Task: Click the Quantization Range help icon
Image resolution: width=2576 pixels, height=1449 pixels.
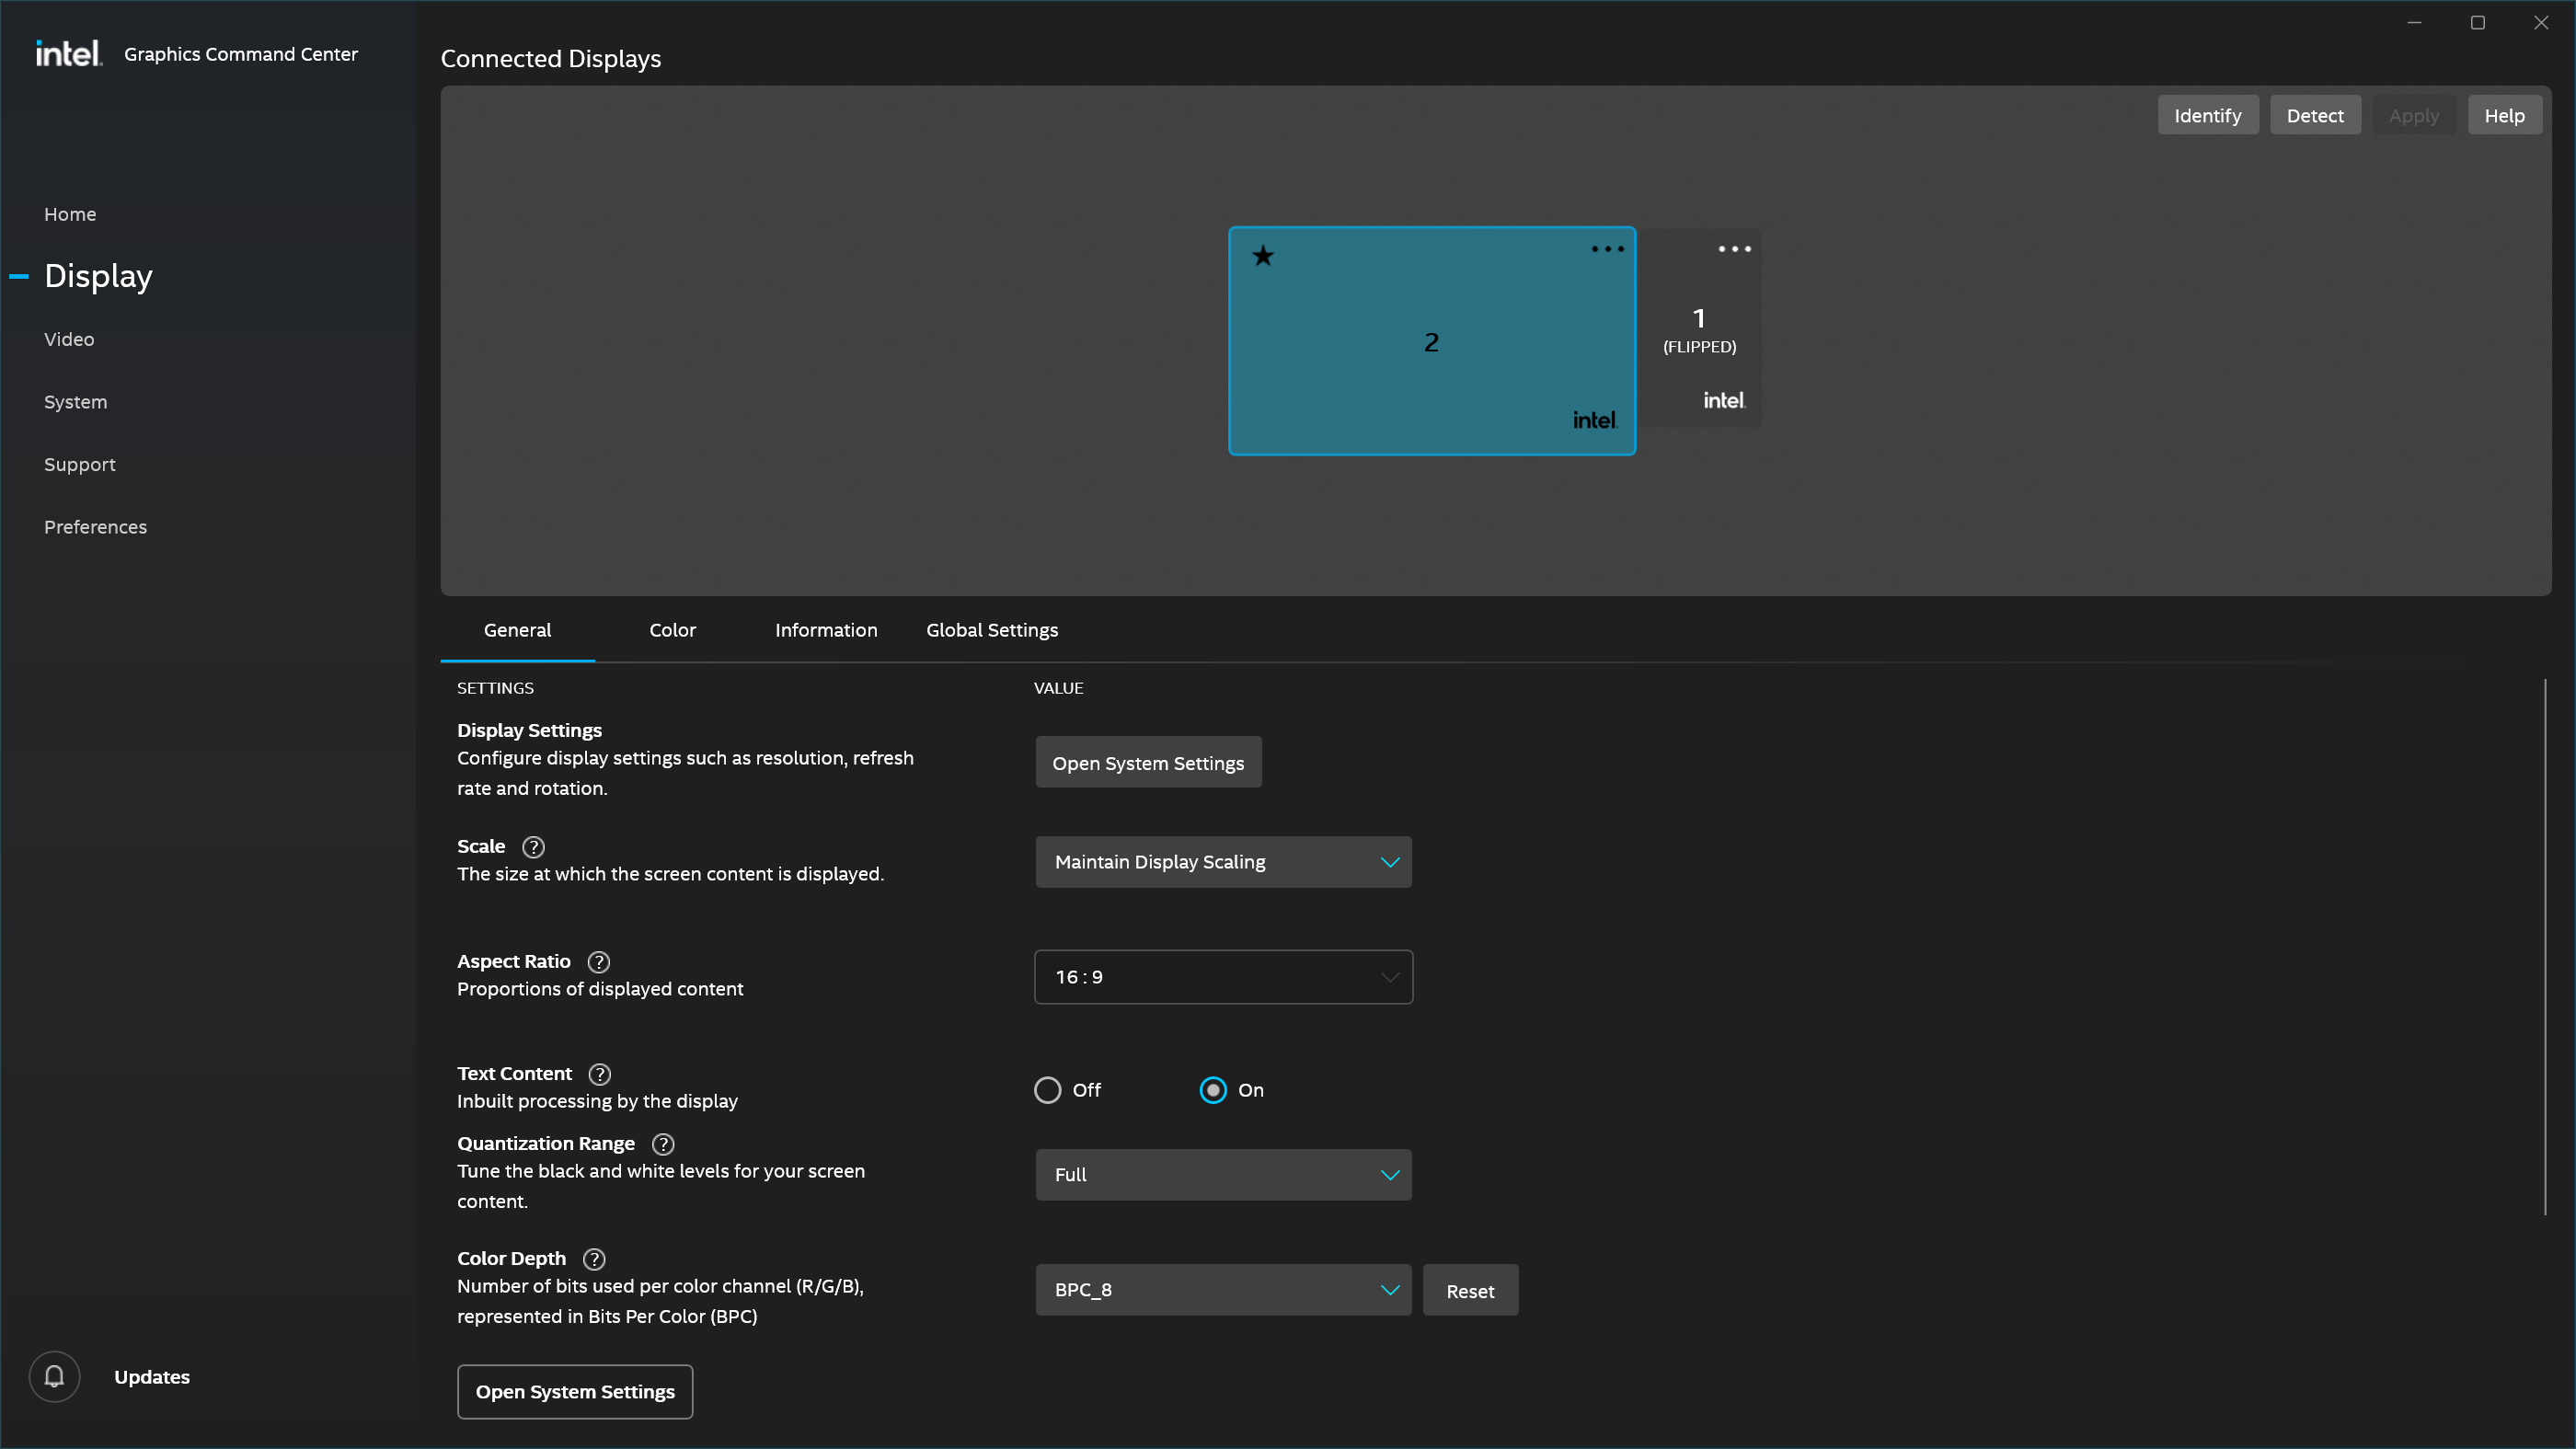Action: [663, 1144]
